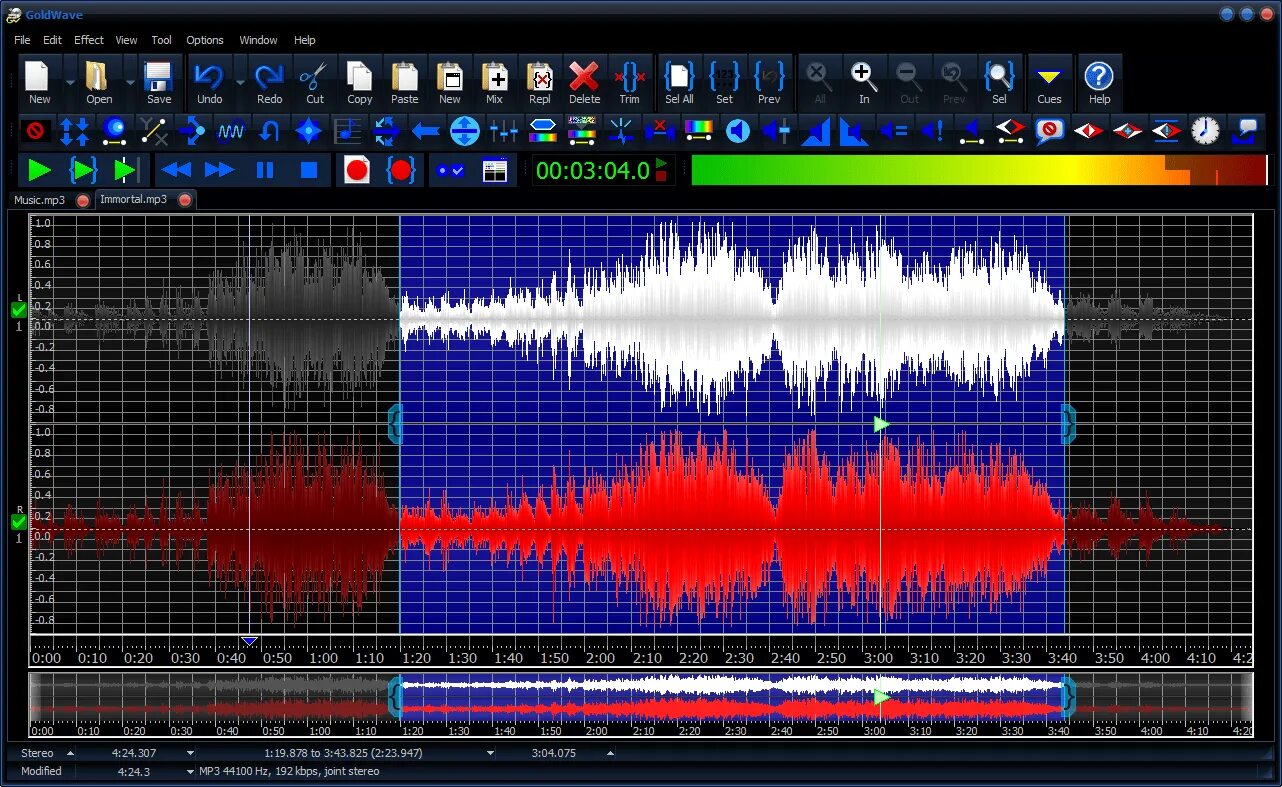Click inside the level meter gradient bar
Screen dimensions: 1282x787
click(980, 170)
